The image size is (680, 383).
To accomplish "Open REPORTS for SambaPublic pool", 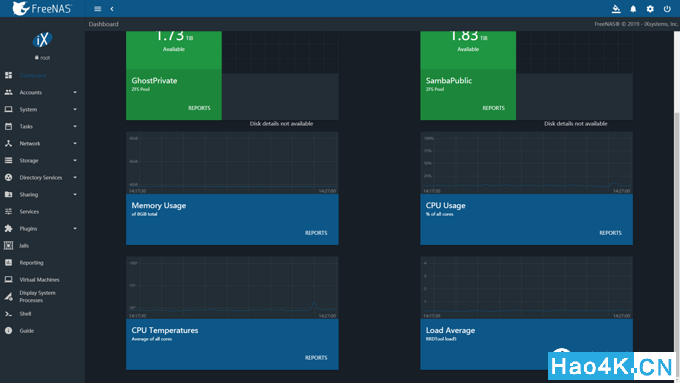I will pos(494,108).
